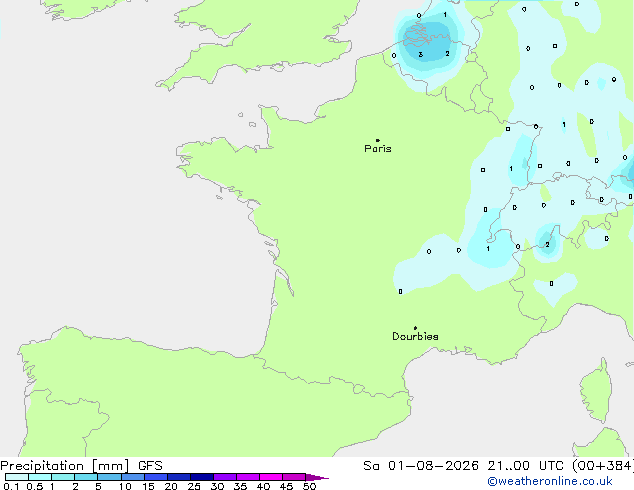Click the weatheronline.co.uk copyright link
The height and width of the screenshot is (490, 634).
tap(550, 481)
